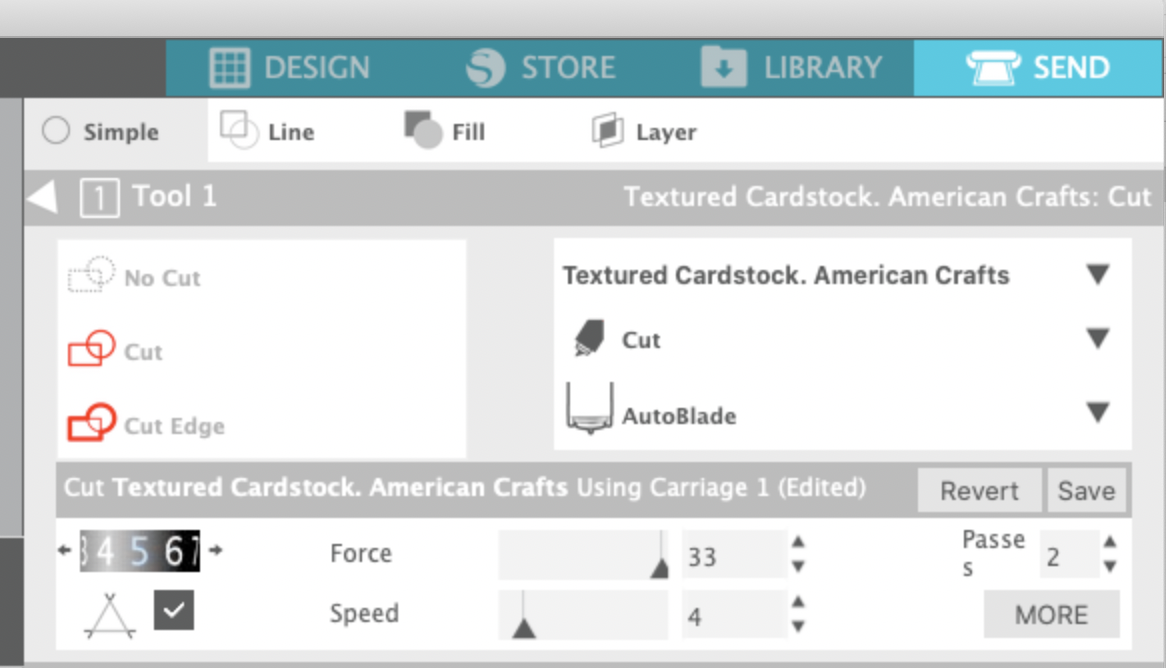The height and width of the screenshot is (668, 1166).
Task: Open the Design tab grid icon
Action: point(229,67)
